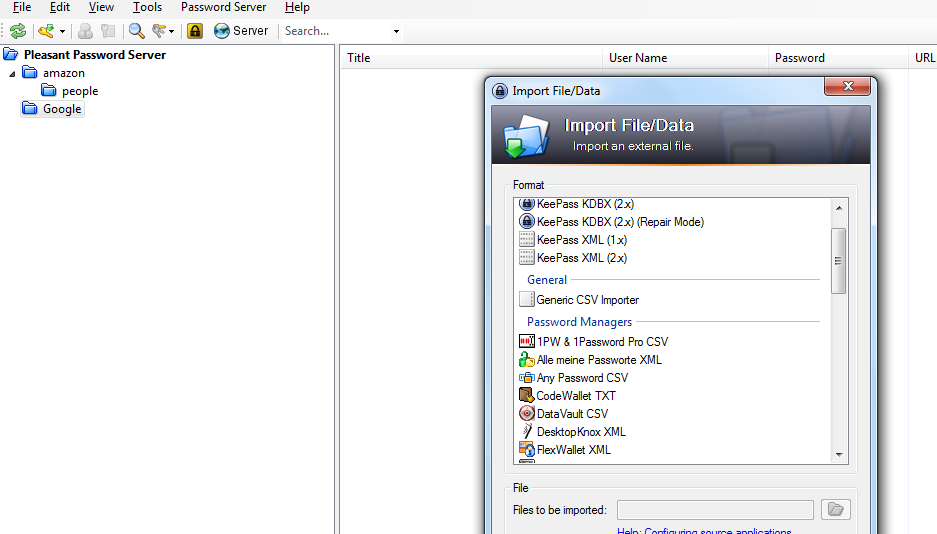937x534 pixels.
Task: Click the Files to be imported field
Action: (715, 510)
